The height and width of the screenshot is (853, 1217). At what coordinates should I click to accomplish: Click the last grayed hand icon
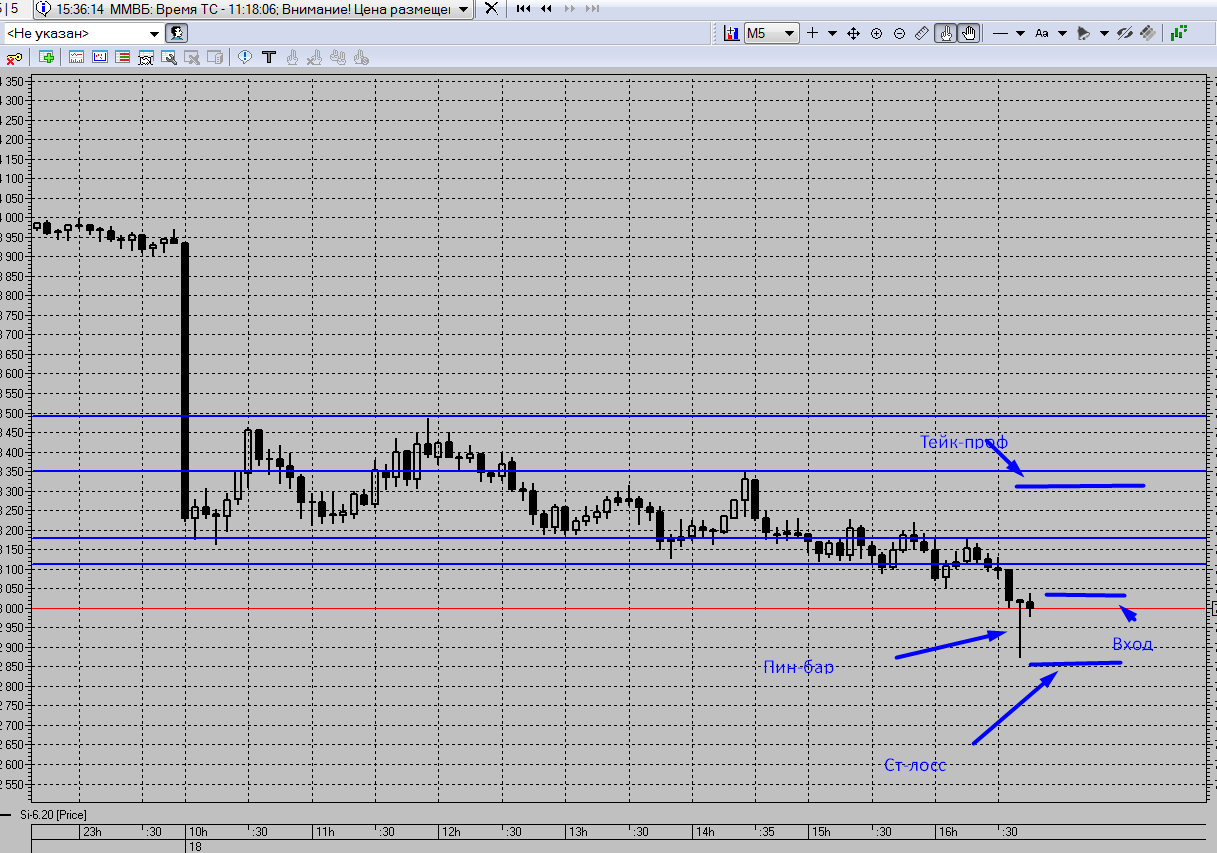(x=361, y=58)
